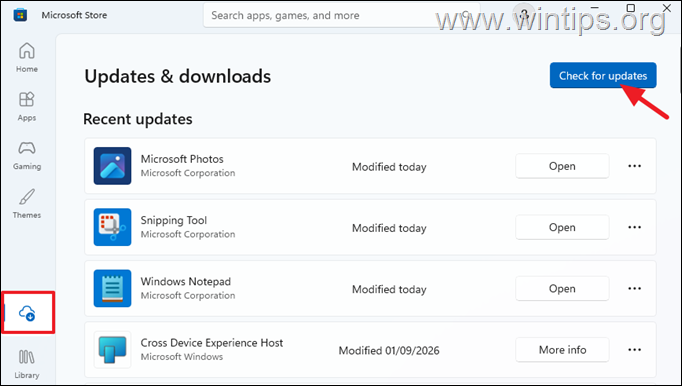The width and height of the screenshot is (682, 386).
Task: Select the Snipping Tool title text
Action: 174,220
